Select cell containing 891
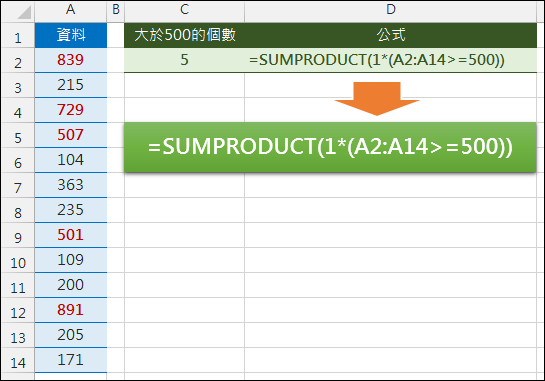Screen dimensions: 545x381 pos(71,310)
